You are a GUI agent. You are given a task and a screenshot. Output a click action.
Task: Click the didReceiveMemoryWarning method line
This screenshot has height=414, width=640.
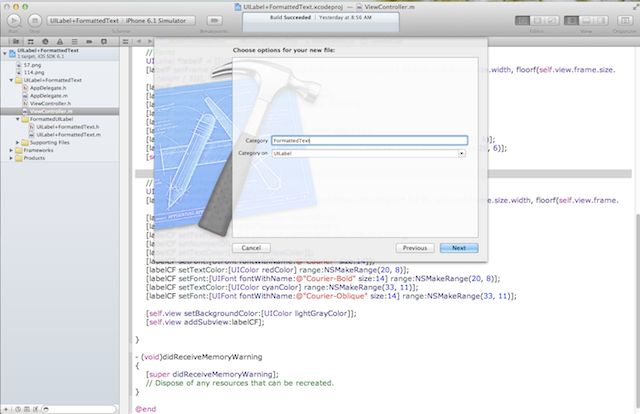click(199, 357)
